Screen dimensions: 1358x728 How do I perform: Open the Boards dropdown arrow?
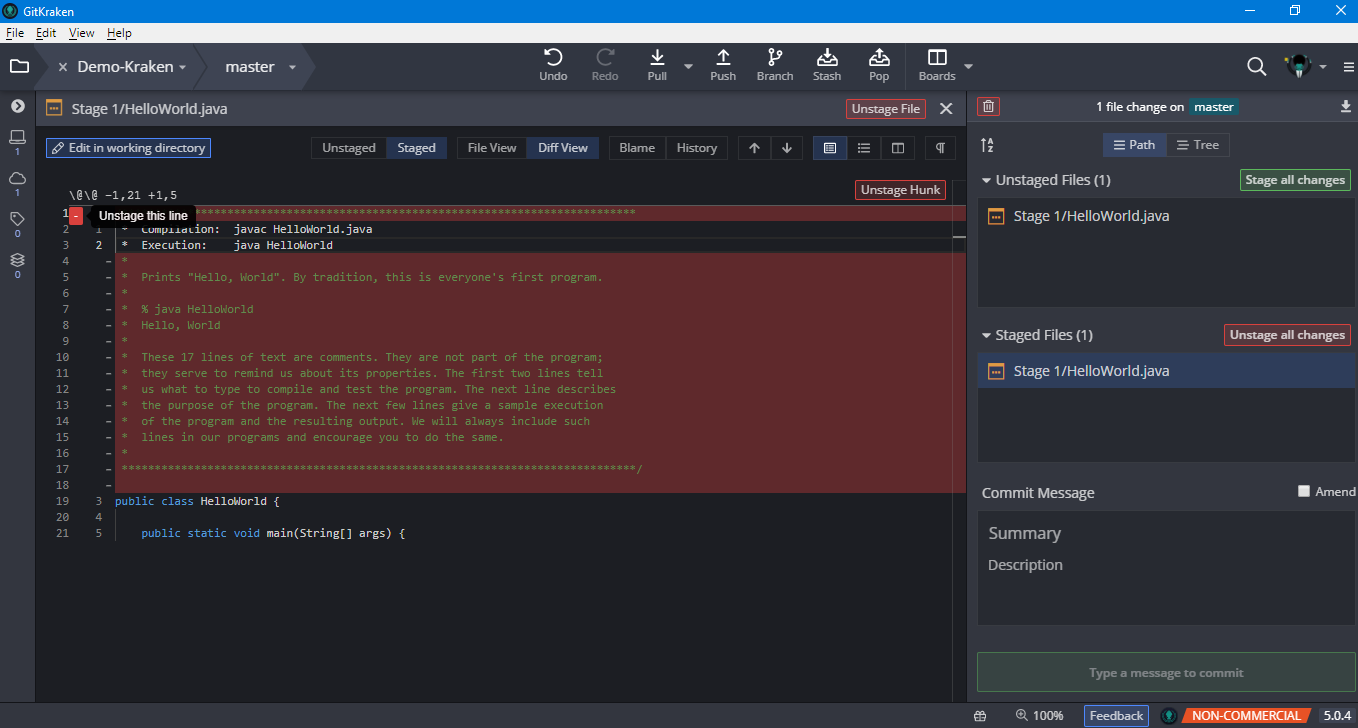click(967, 67)
